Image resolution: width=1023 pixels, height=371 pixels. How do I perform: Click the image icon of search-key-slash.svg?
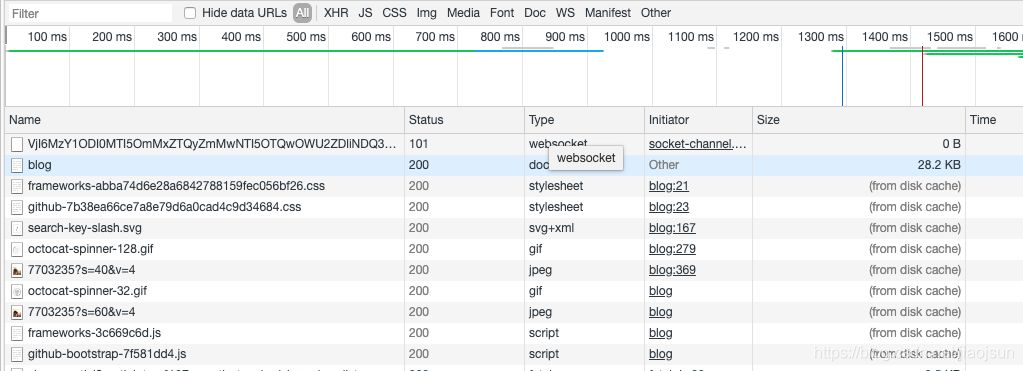point(17,228)
